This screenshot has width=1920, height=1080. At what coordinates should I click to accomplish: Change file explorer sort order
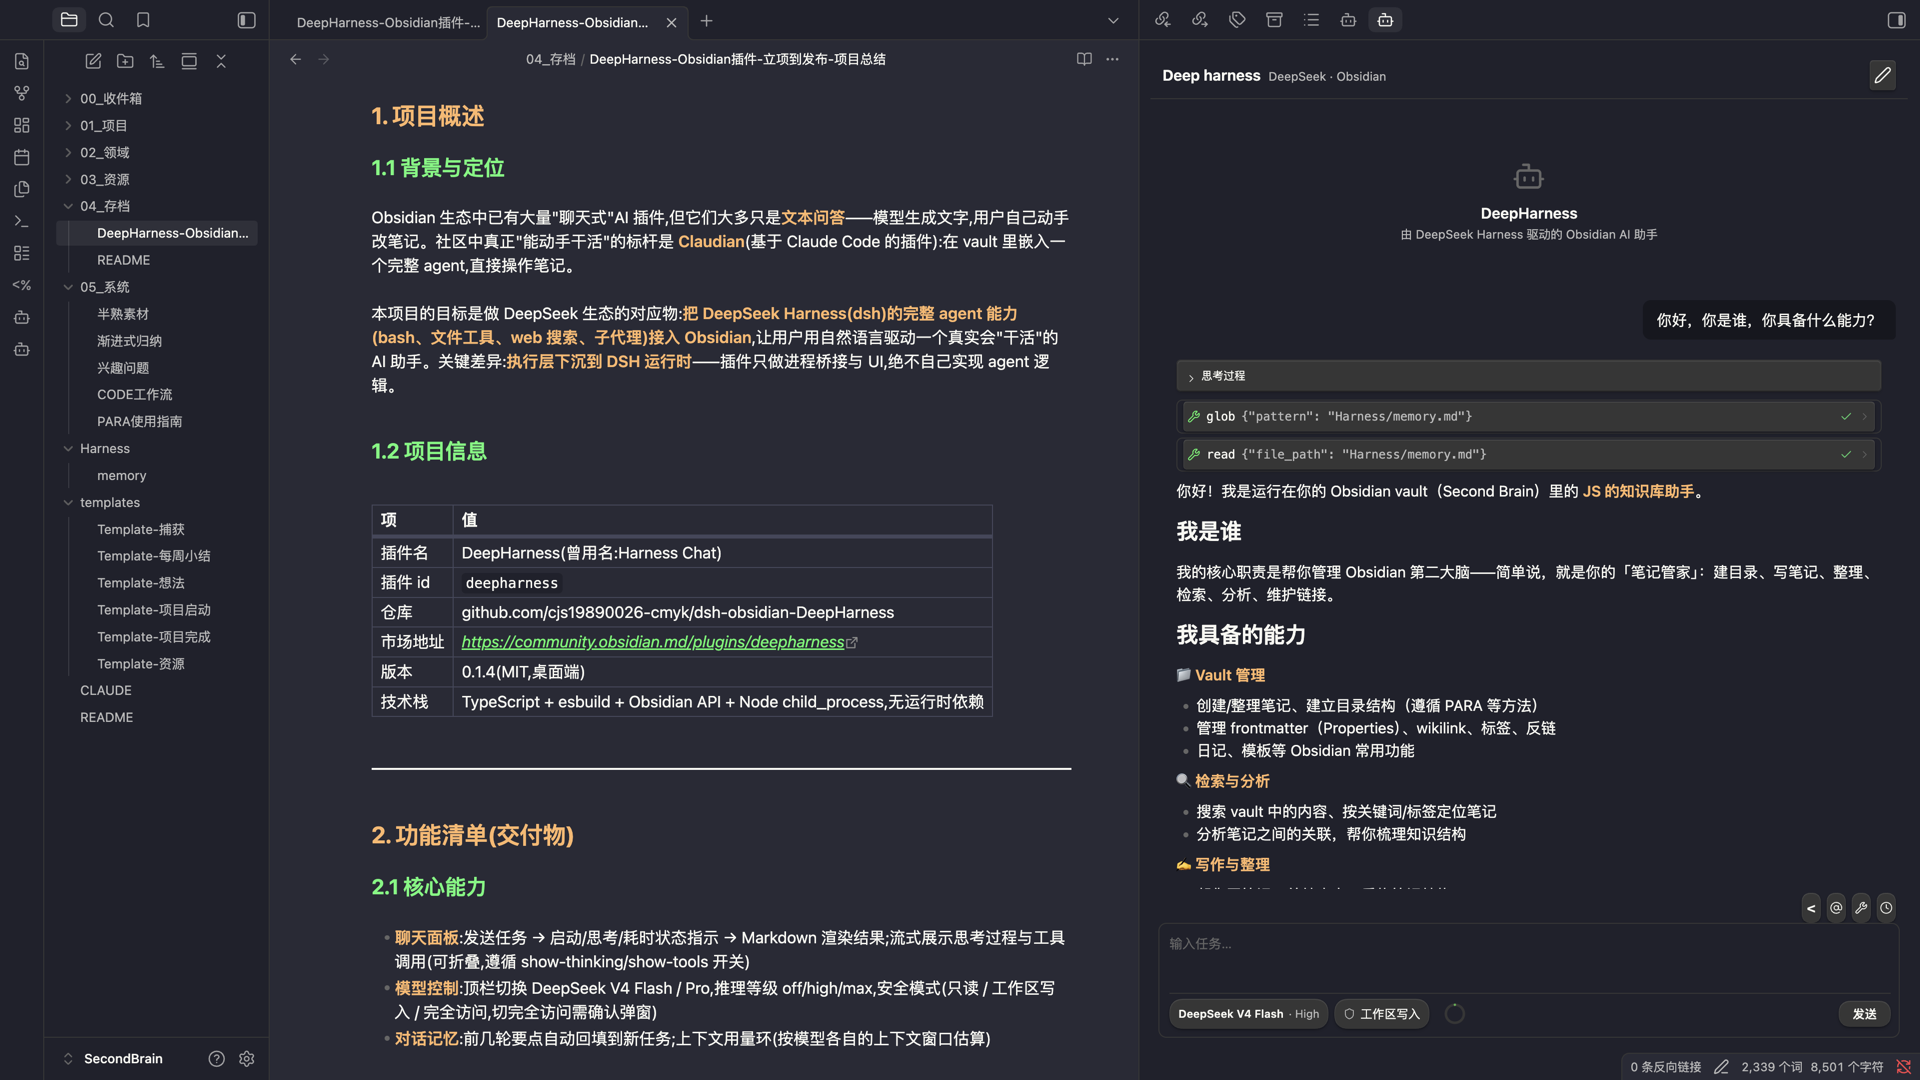pyautogui.click(x=157, y=61)
